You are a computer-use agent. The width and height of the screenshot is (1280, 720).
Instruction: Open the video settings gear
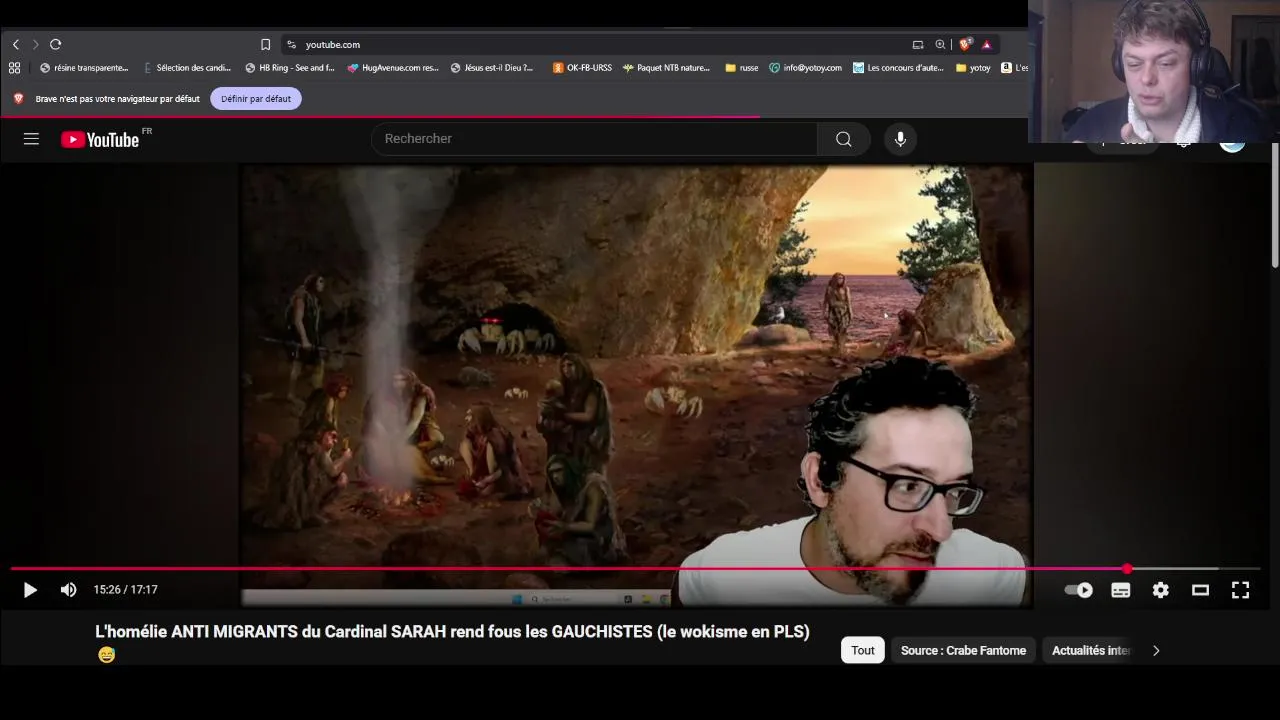click(1160, 590)
